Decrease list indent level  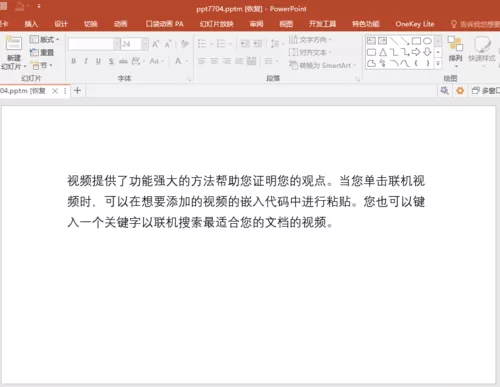[x=245, y=44]
